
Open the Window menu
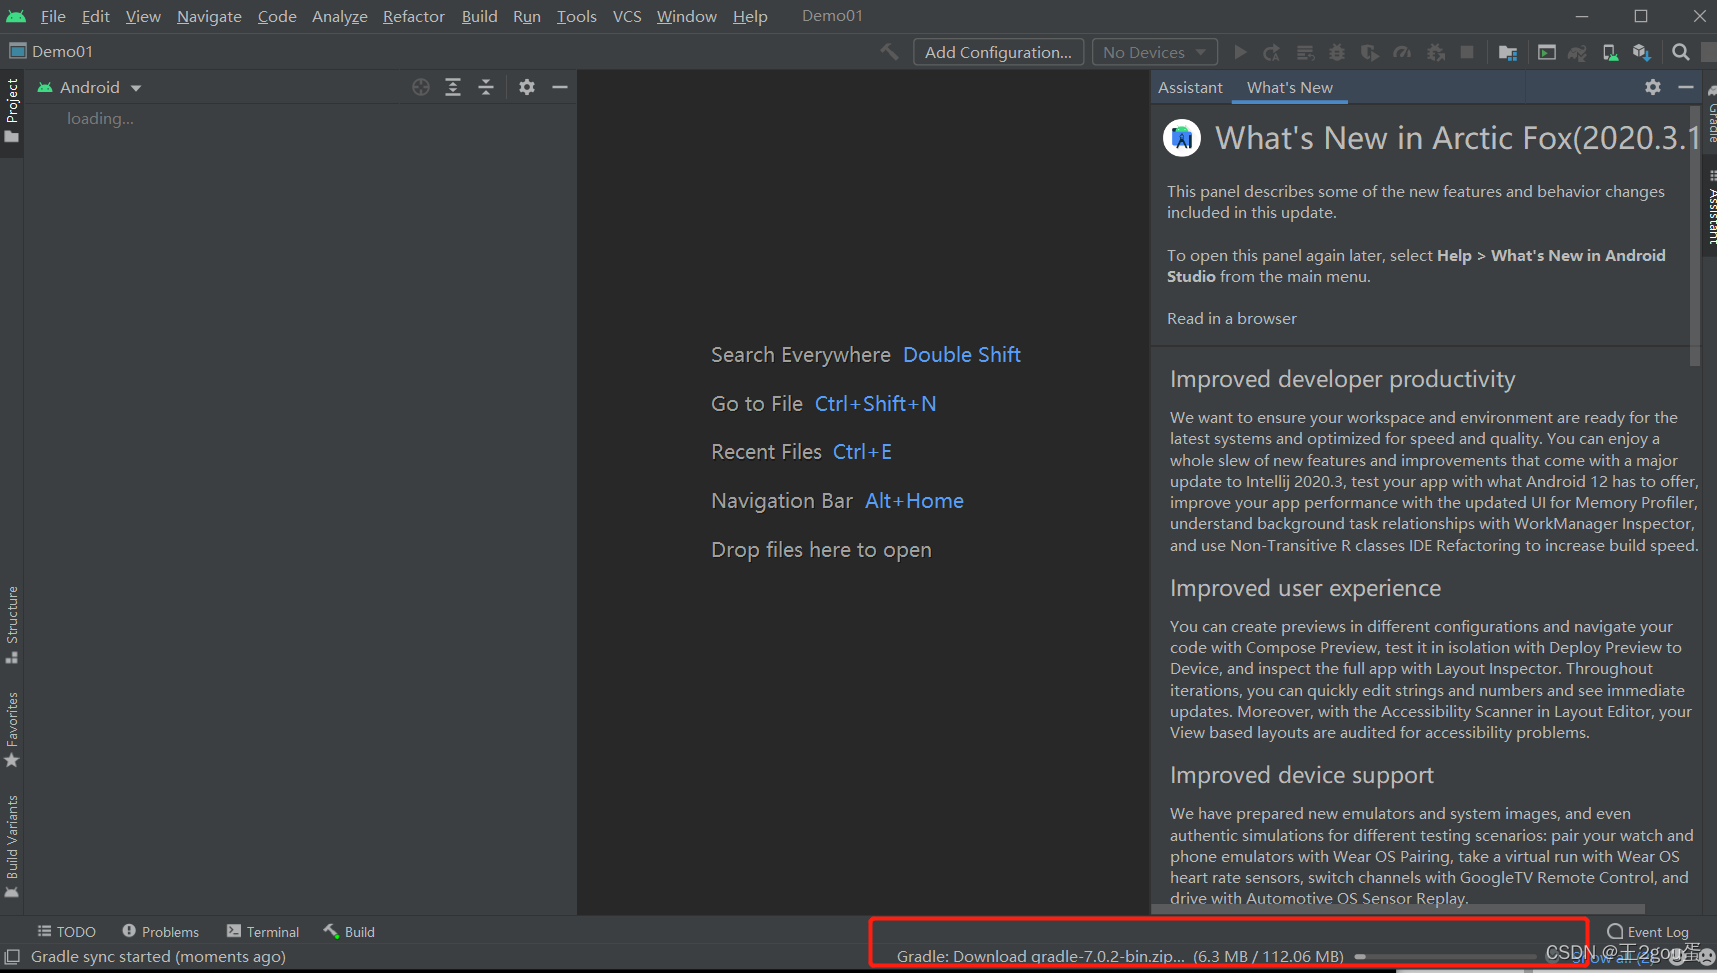point(687,16)
